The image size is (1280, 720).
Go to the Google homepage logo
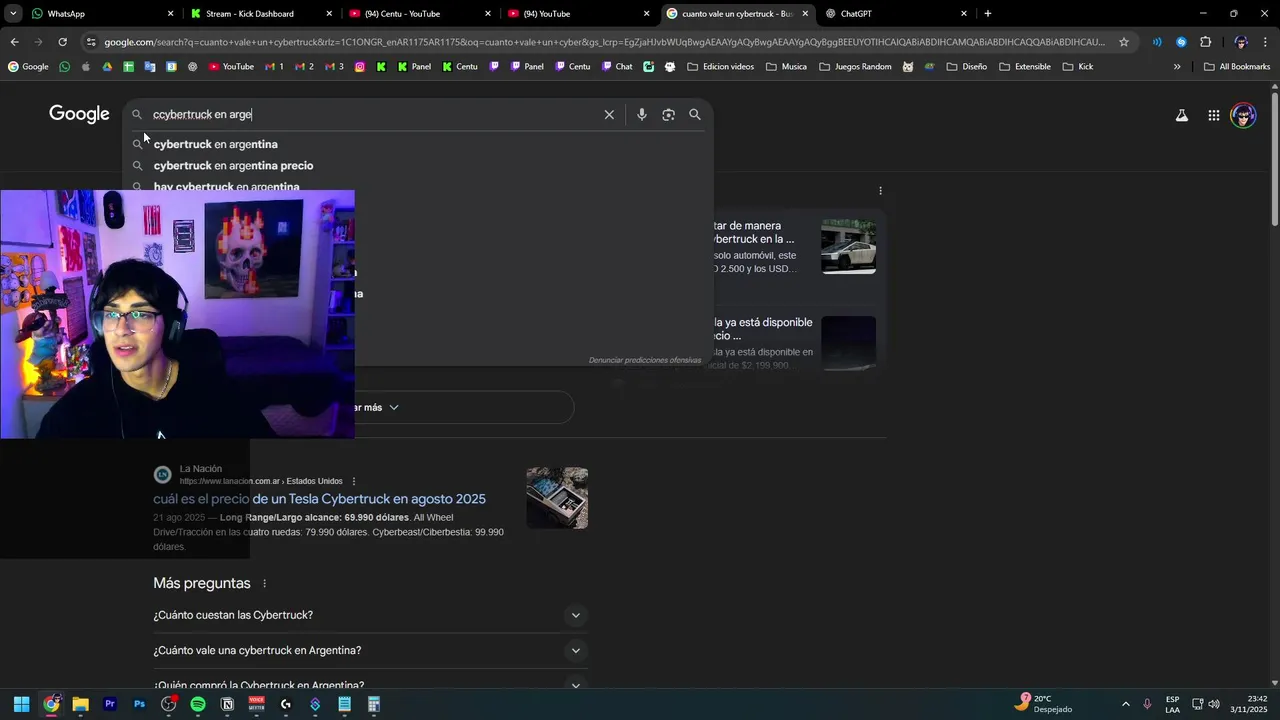click(x=79, y=114)
